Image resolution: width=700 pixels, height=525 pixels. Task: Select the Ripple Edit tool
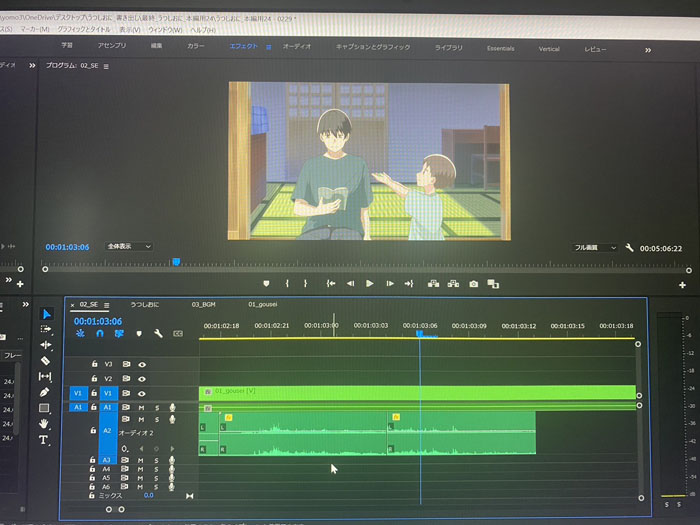[46, 345]
